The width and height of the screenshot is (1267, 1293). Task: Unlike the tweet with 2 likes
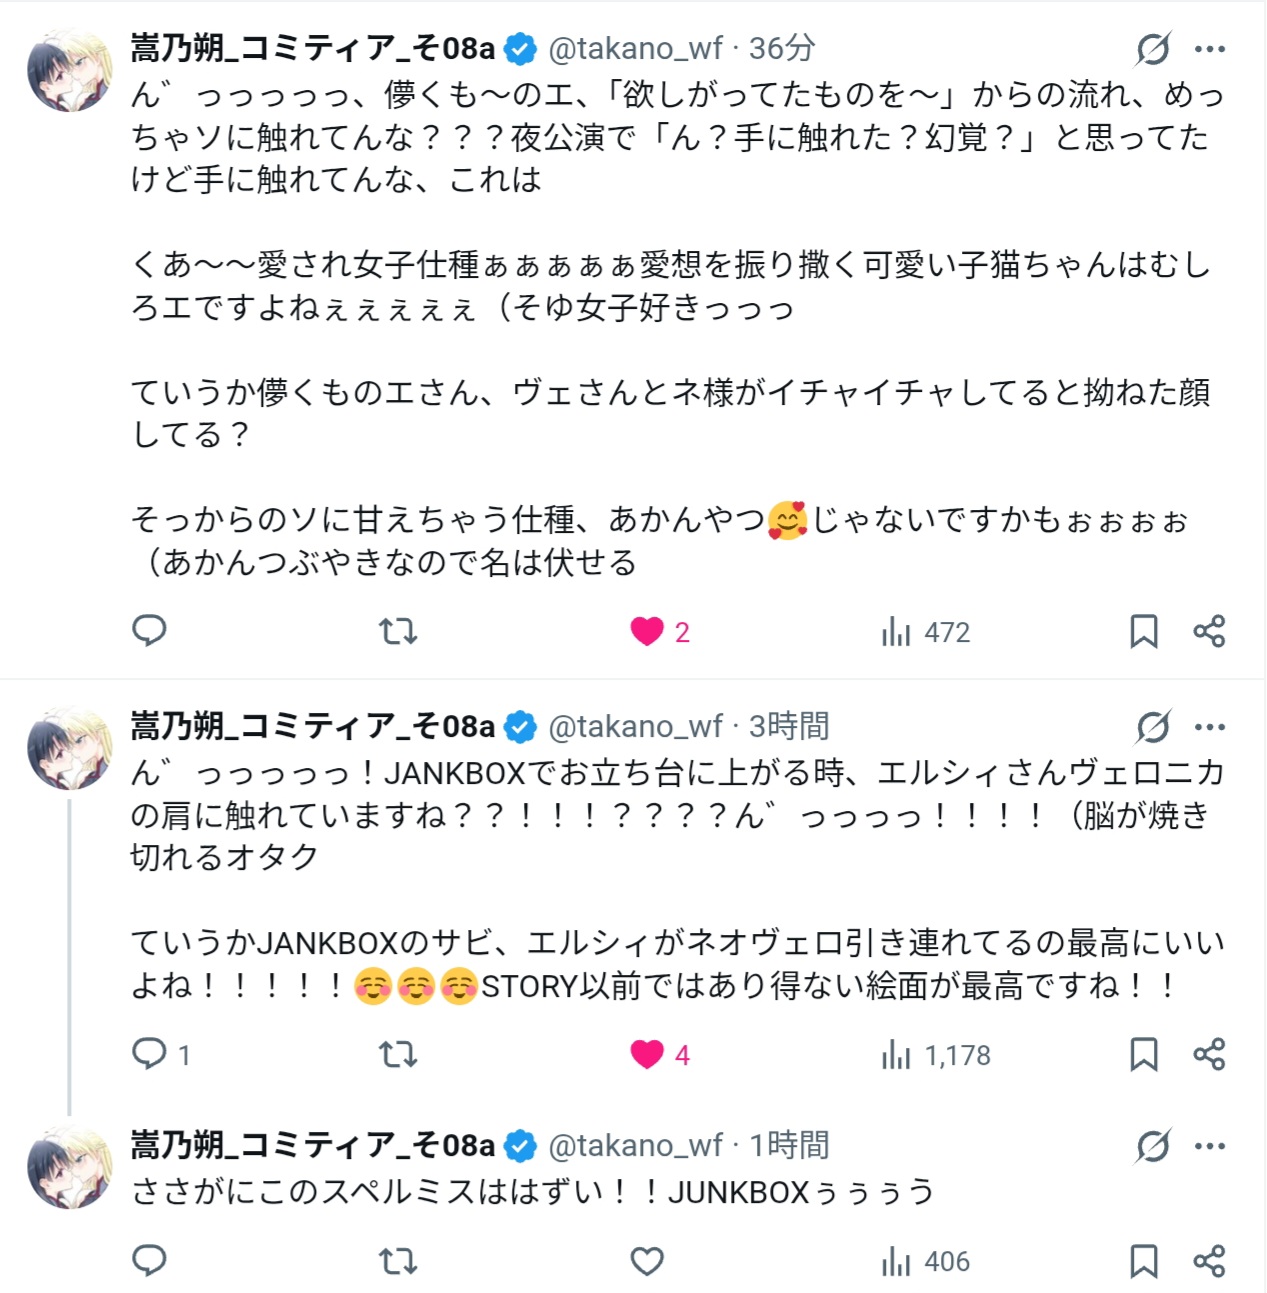click(647, 631)
